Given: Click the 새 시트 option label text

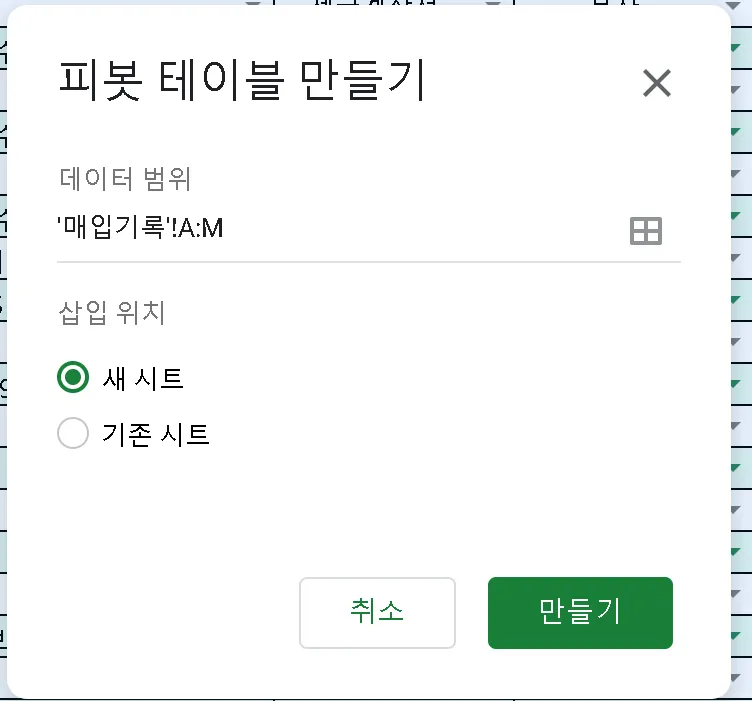Looking at the screenshot, I should pyautogui.click(x=143, y=378).
